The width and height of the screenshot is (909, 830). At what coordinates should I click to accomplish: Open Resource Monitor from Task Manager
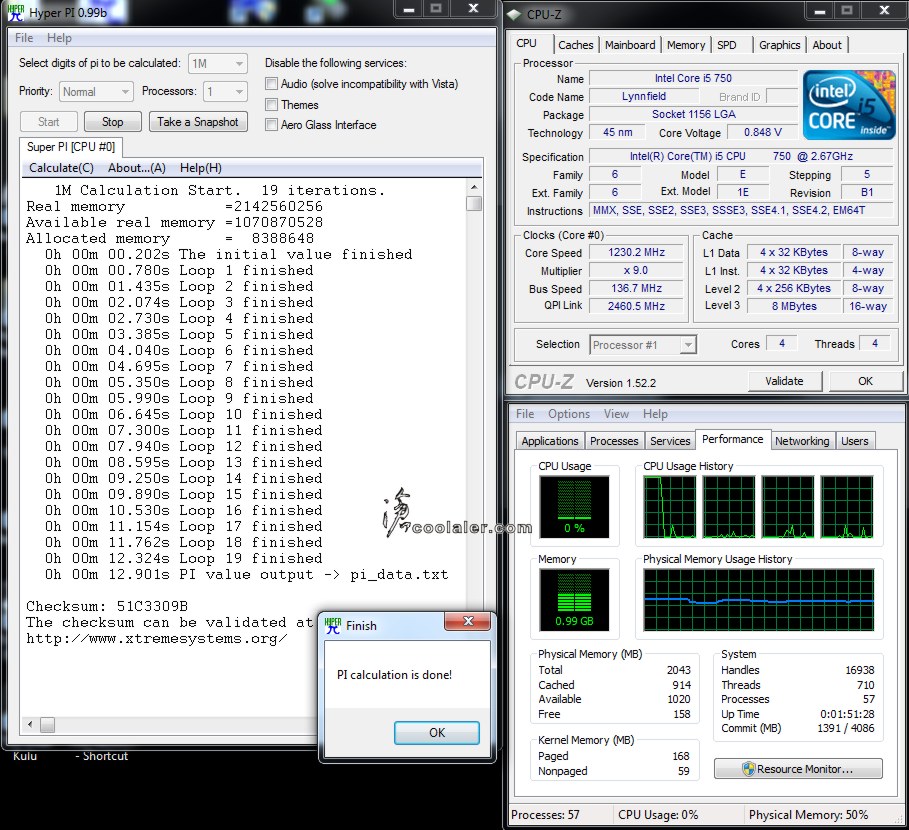click(798, 769)
